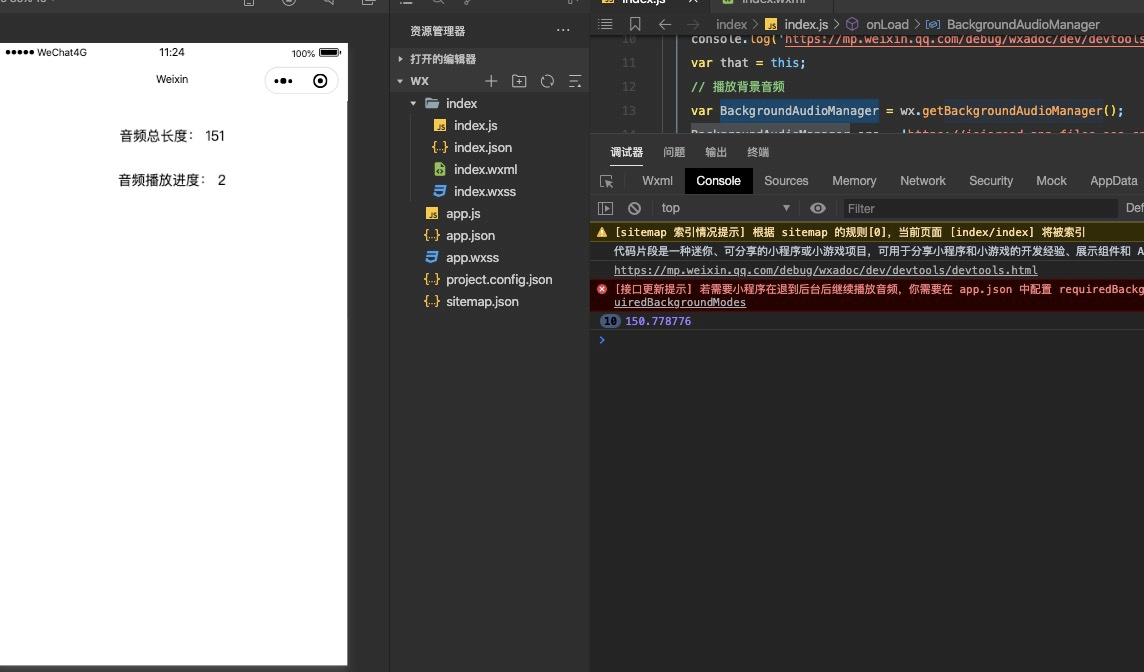The height and width of the screenshot is (672, 1144).
Task: Open the simulator capsule menu (three dots)
Action: (283, 81)
